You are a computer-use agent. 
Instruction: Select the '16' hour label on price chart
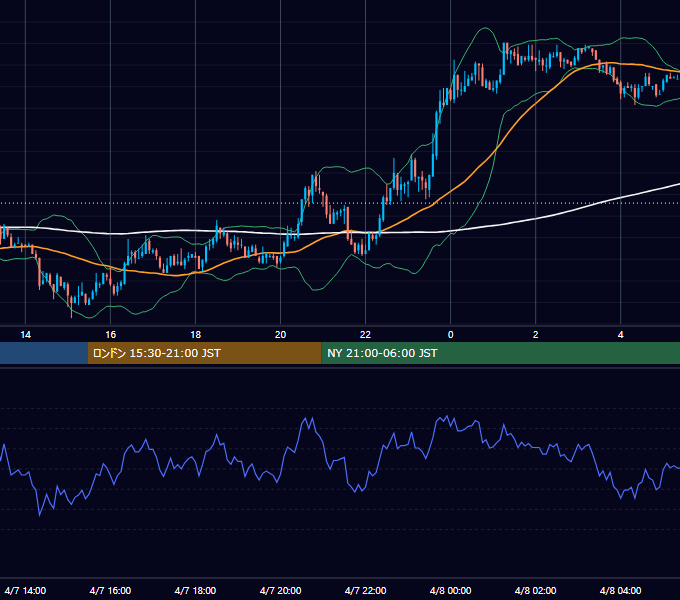tap(111, 335)
